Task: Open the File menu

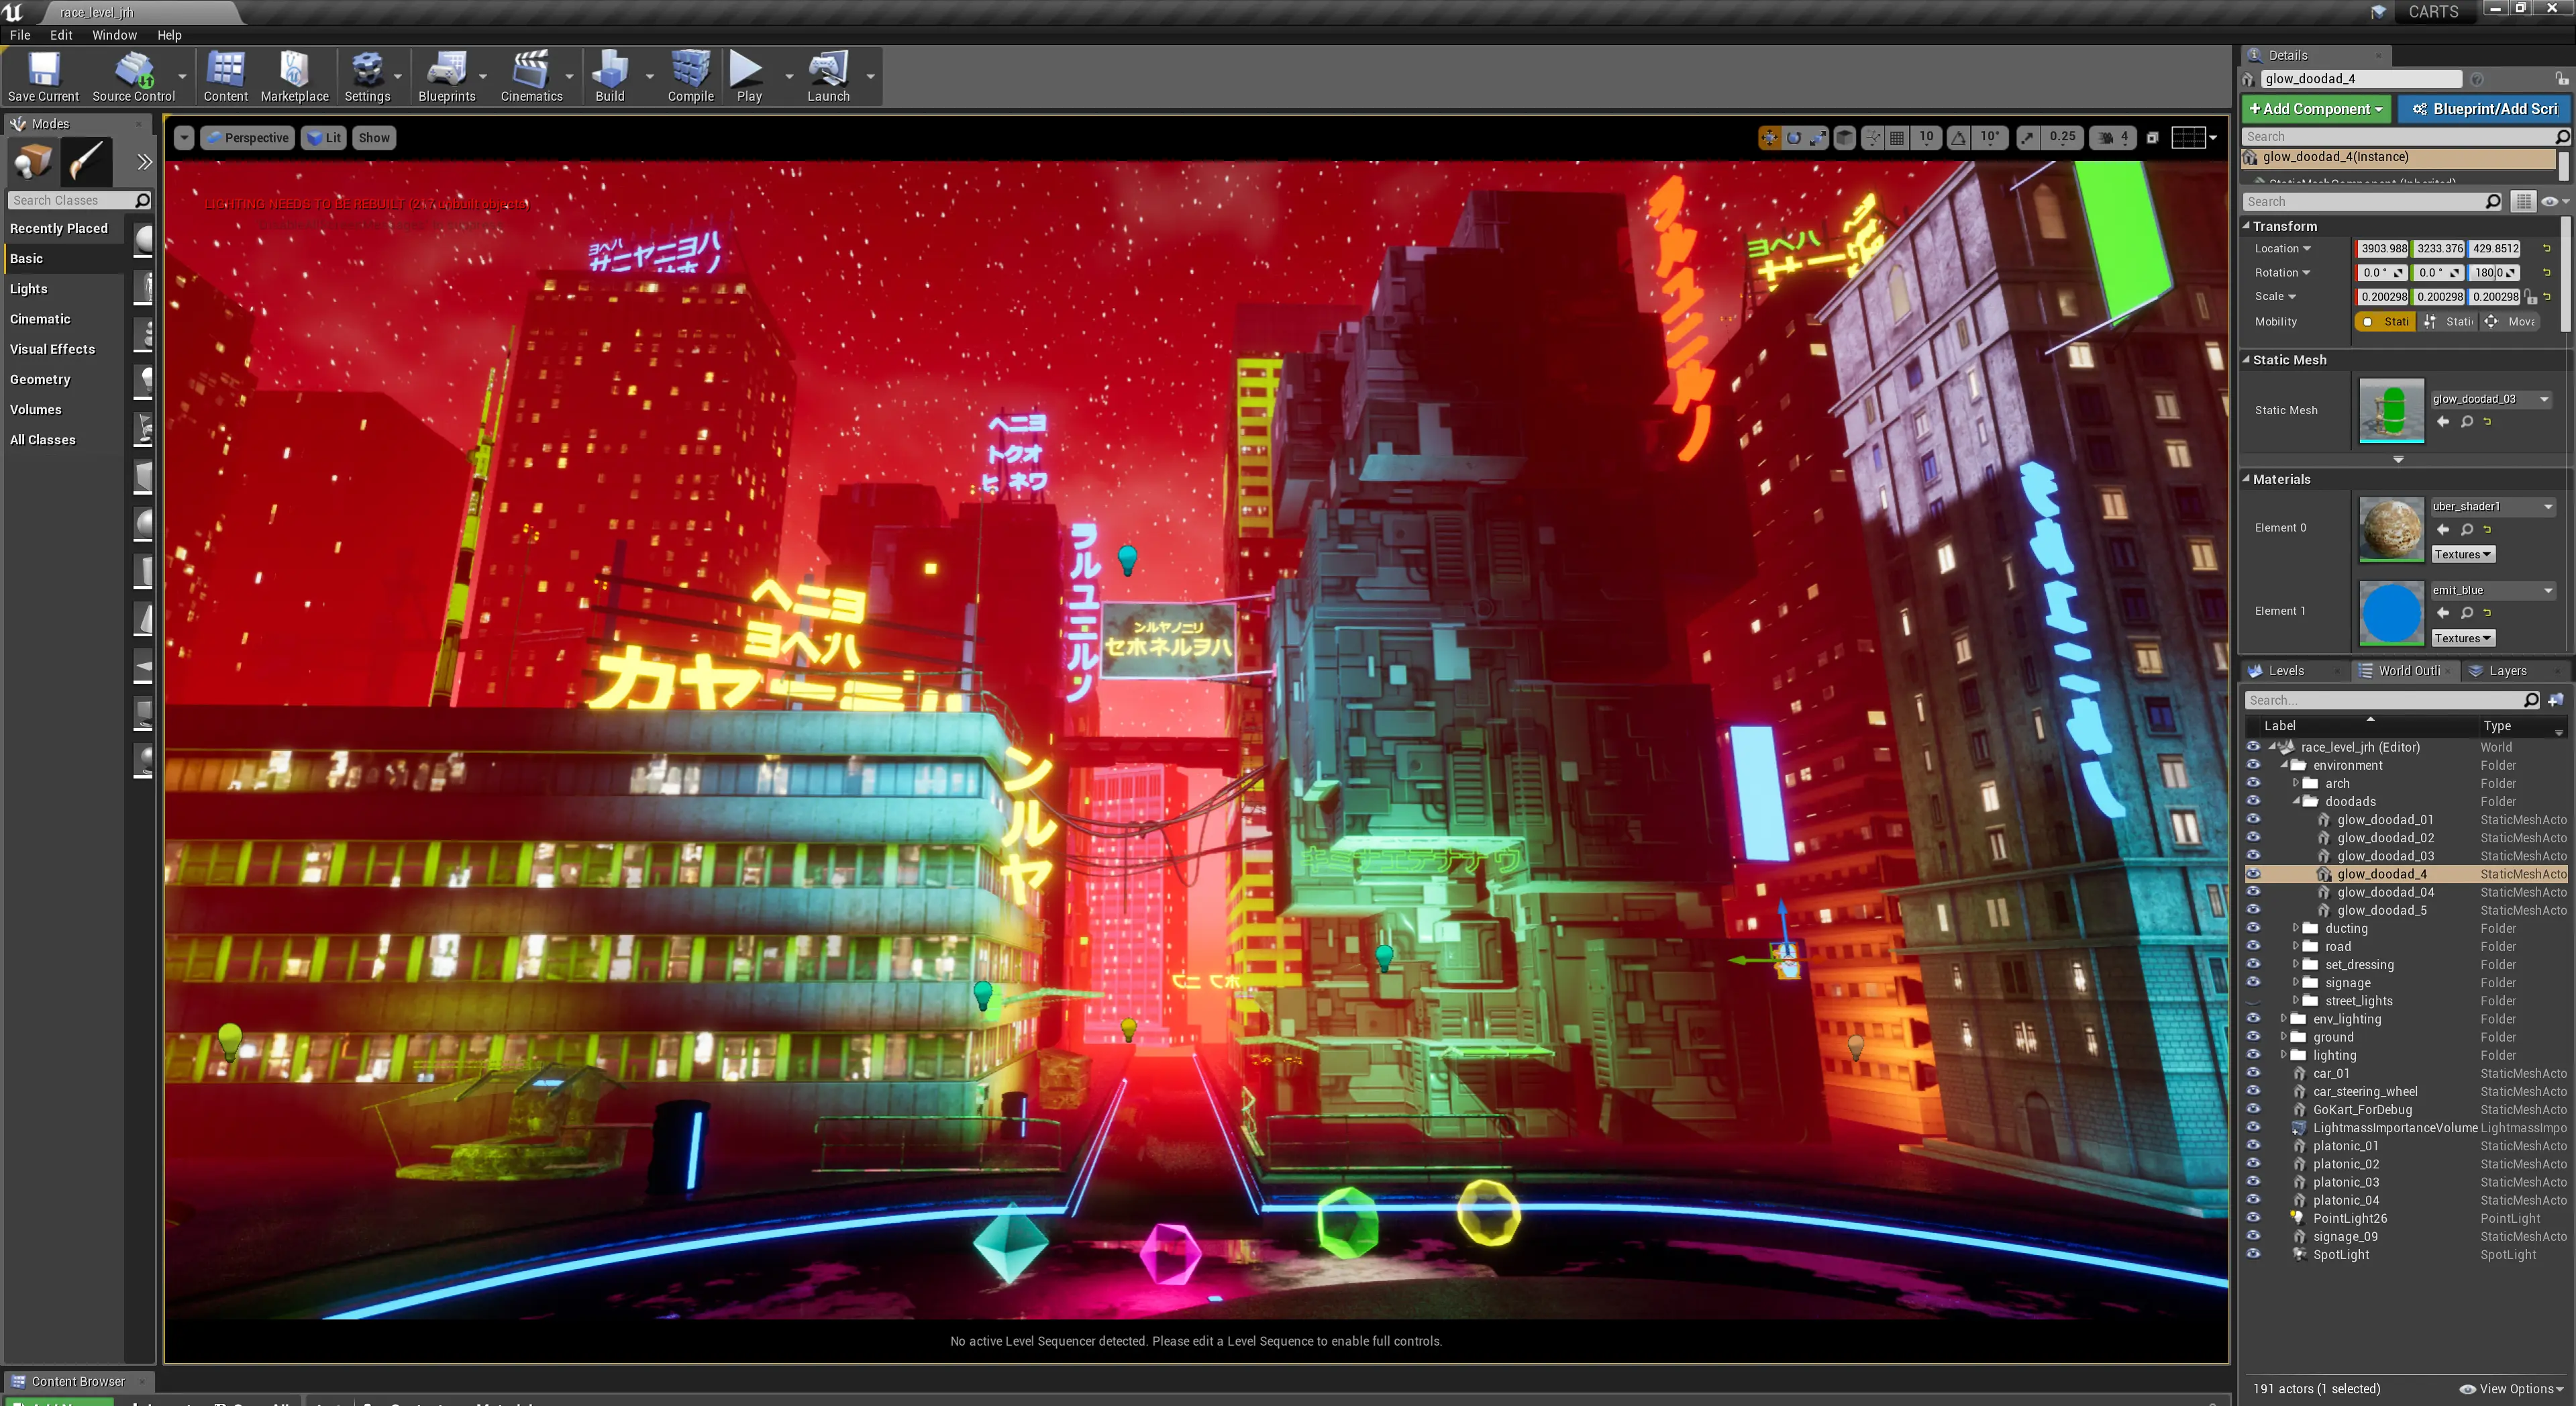Action: [x=20, y=35]
